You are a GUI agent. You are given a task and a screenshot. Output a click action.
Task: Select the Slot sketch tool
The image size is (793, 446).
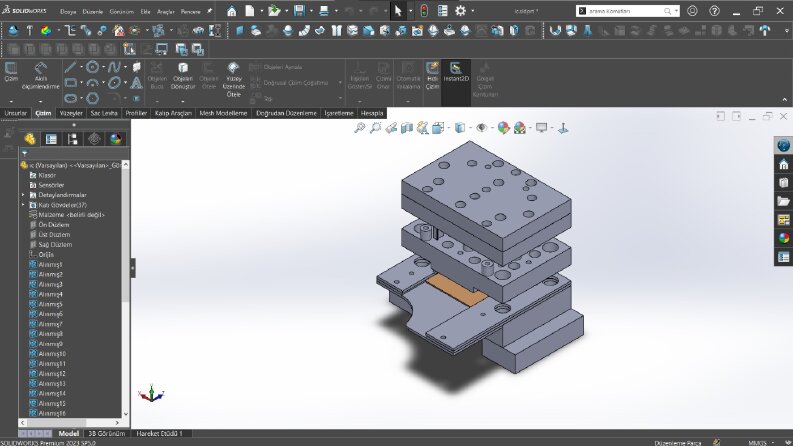click(71, 98)
